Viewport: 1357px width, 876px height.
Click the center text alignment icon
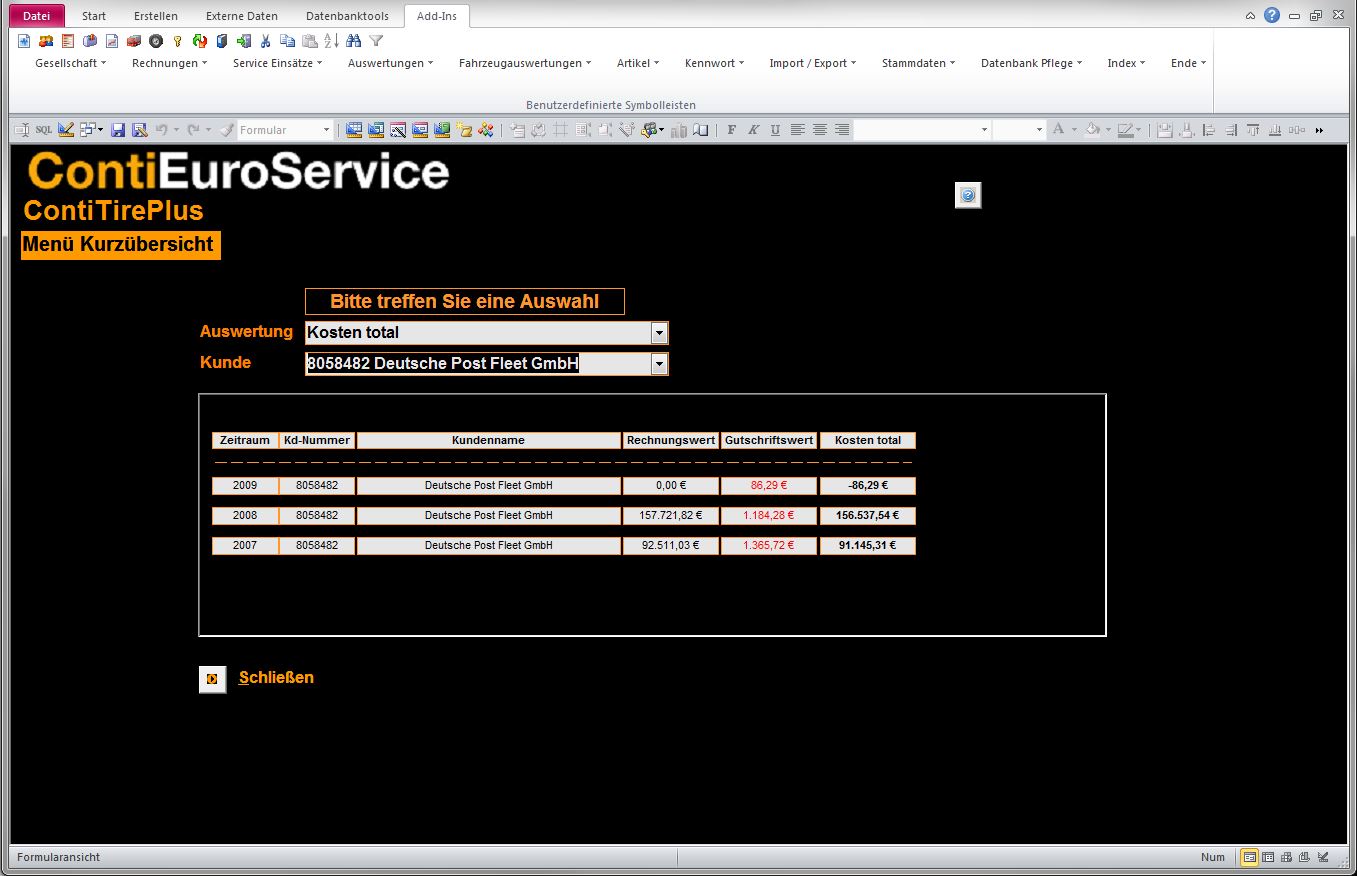[820, 130]
